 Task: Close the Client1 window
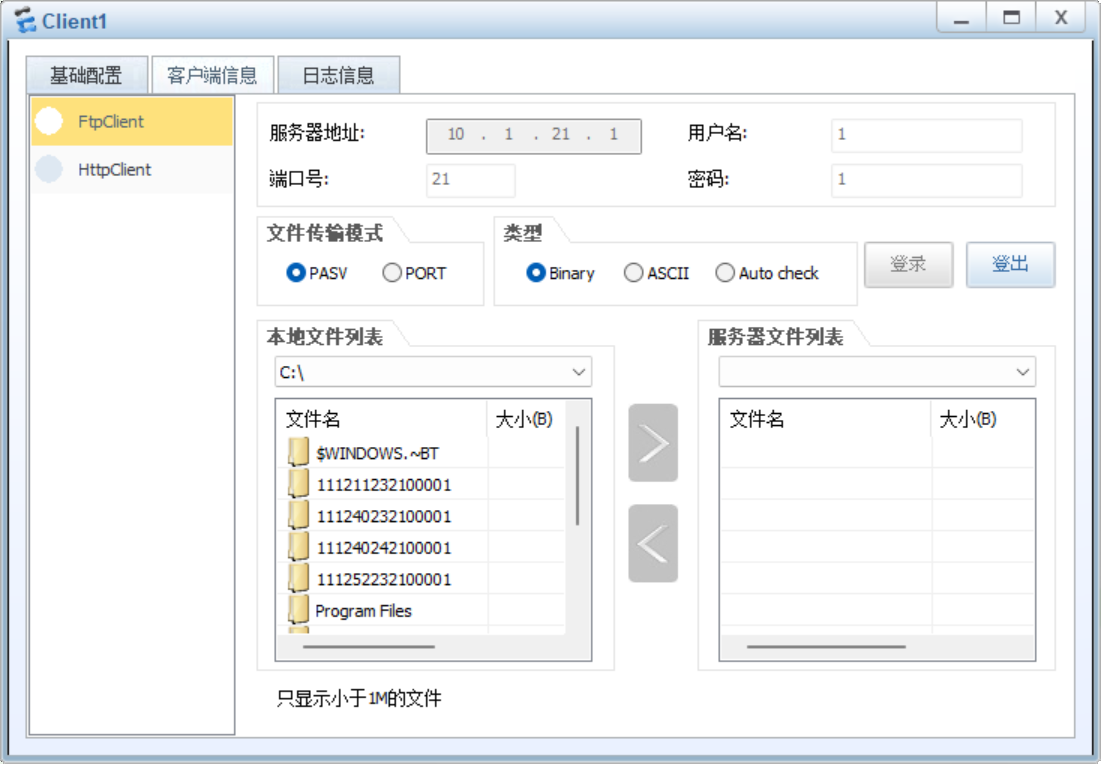point(1061,18)
